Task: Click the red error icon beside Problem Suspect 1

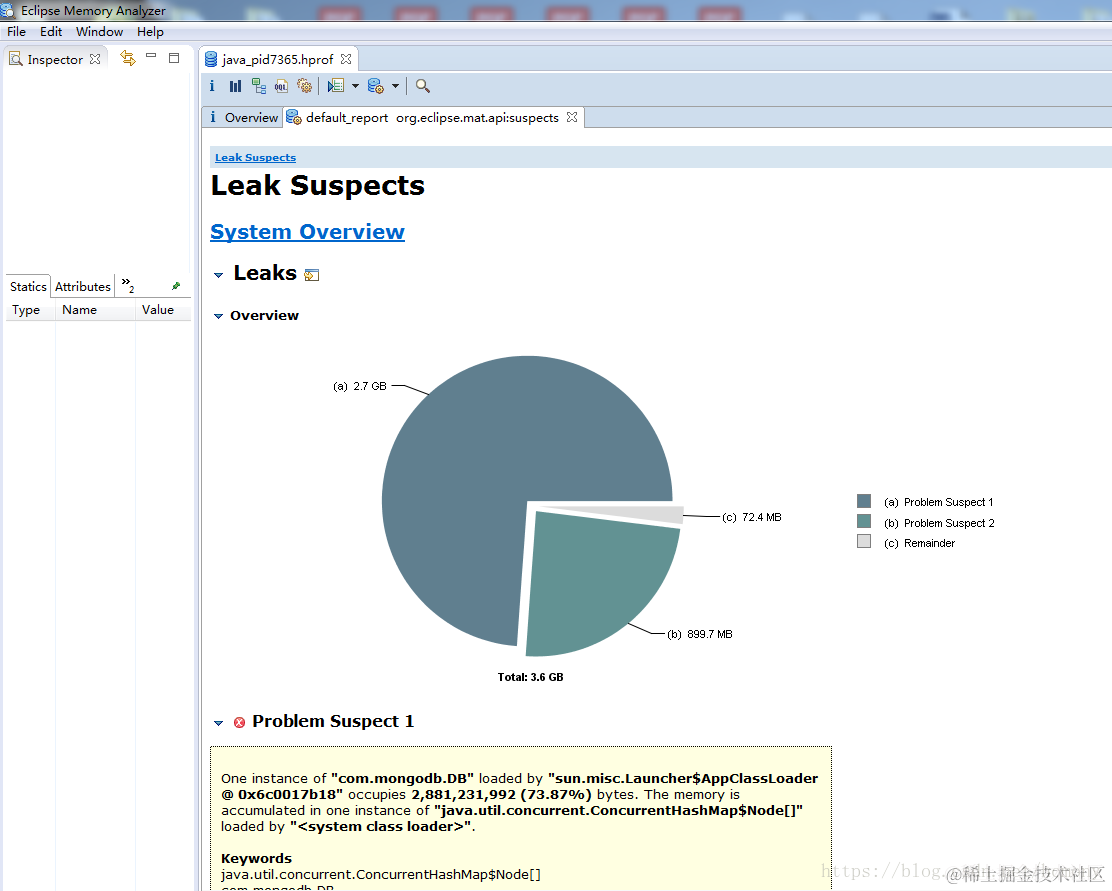Action: tap(240, 722)
